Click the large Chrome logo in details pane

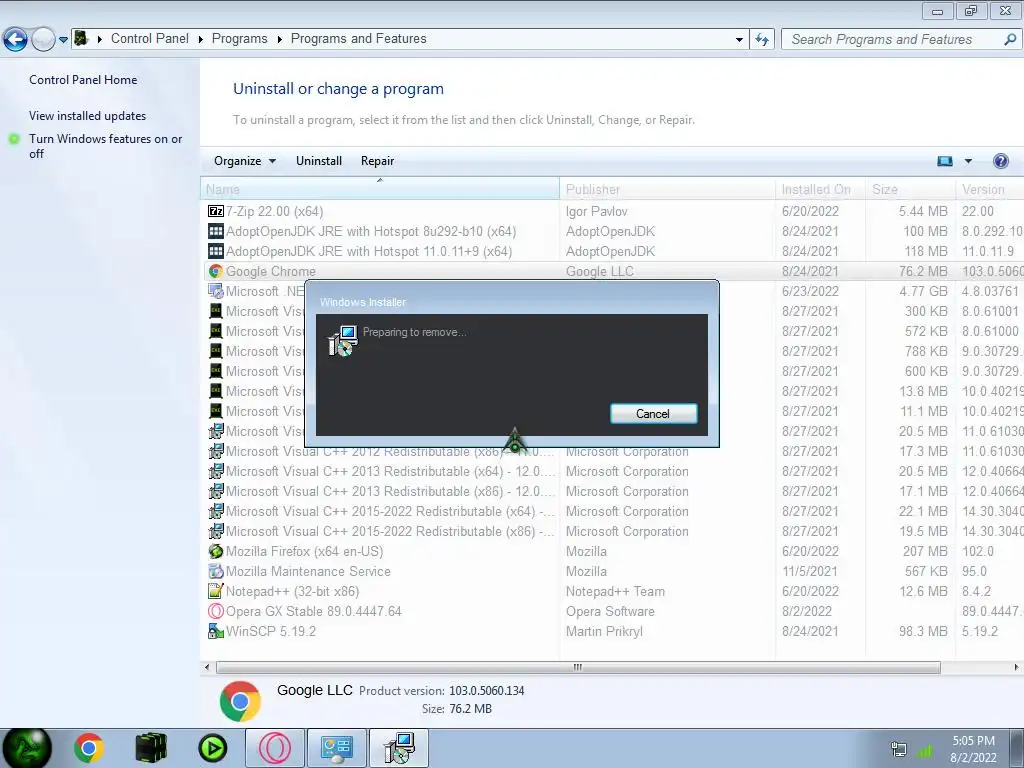240,701
